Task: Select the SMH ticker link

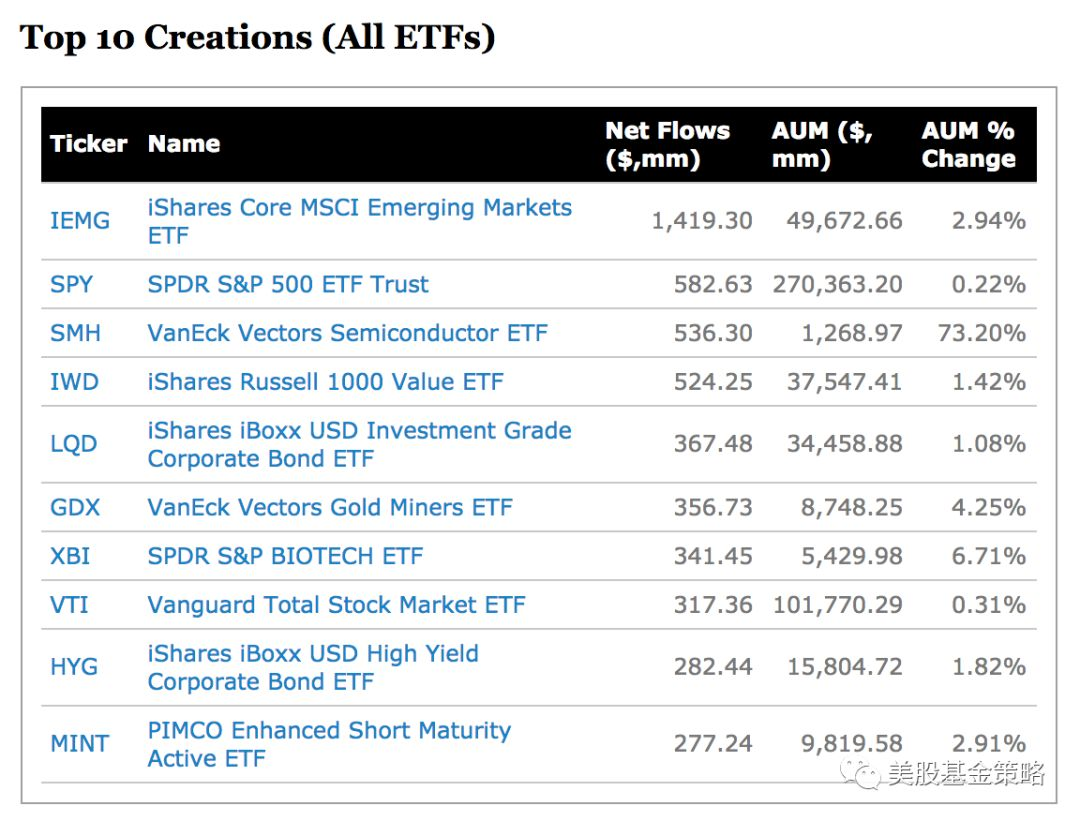Action: (75, 333)
